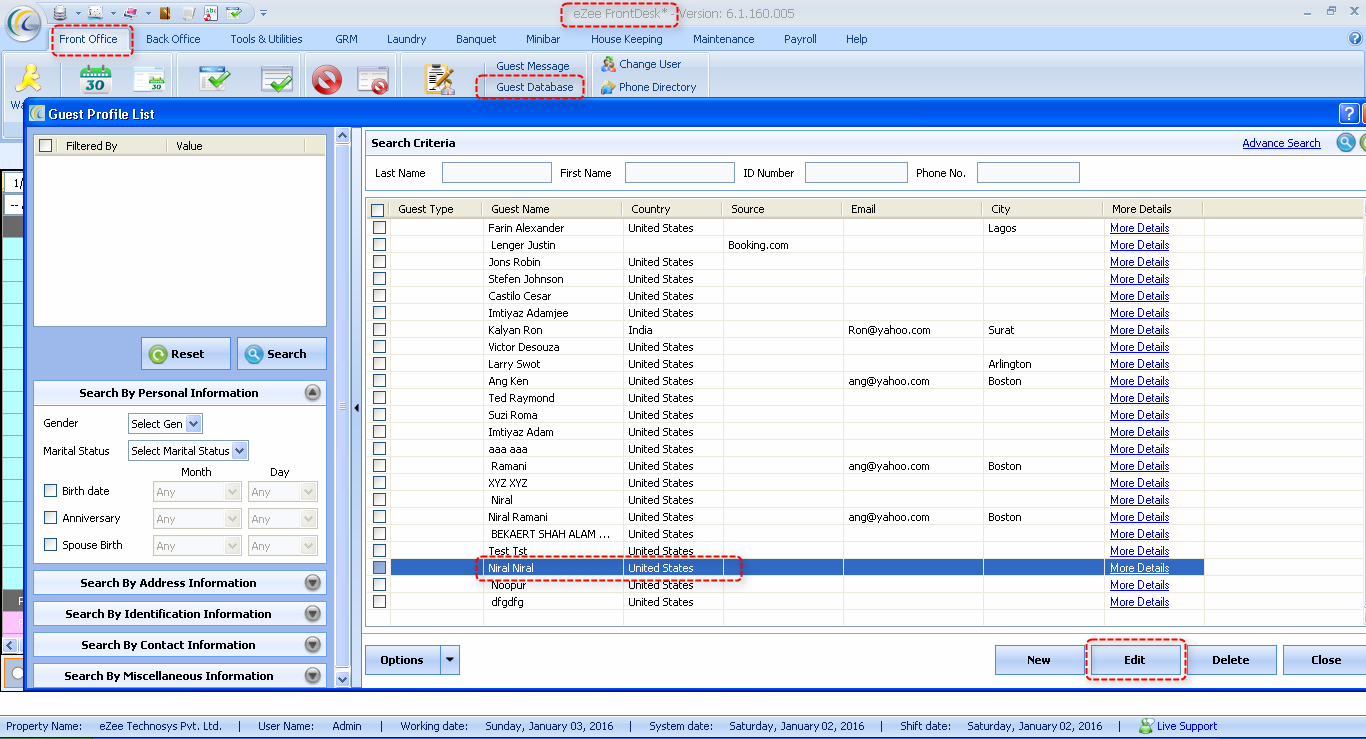Switch to Back Office tab
The image size is (1366, 739).
[173, 39]
